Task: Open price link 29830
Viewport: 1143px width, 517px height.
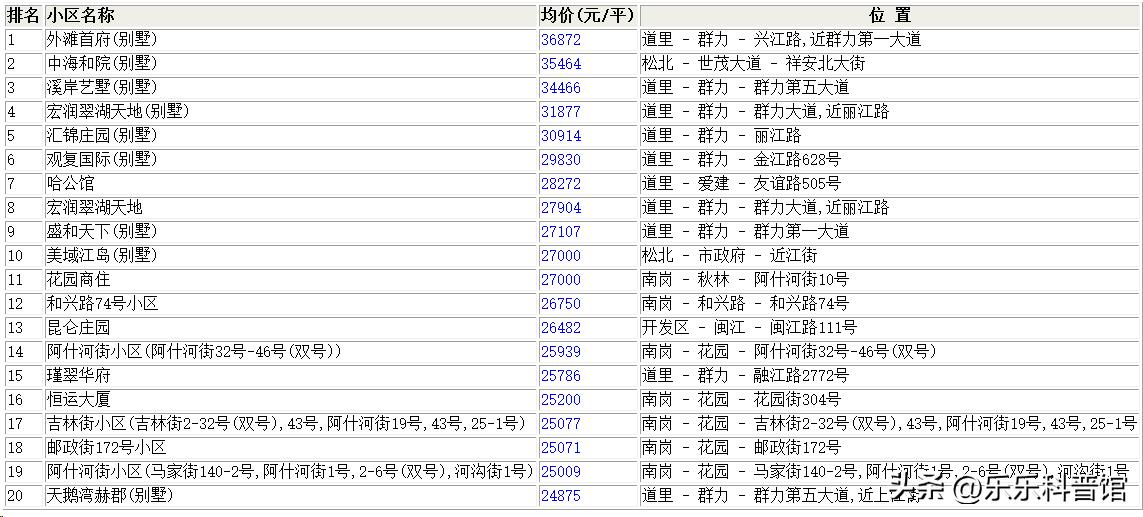Action: pos(561,160)
